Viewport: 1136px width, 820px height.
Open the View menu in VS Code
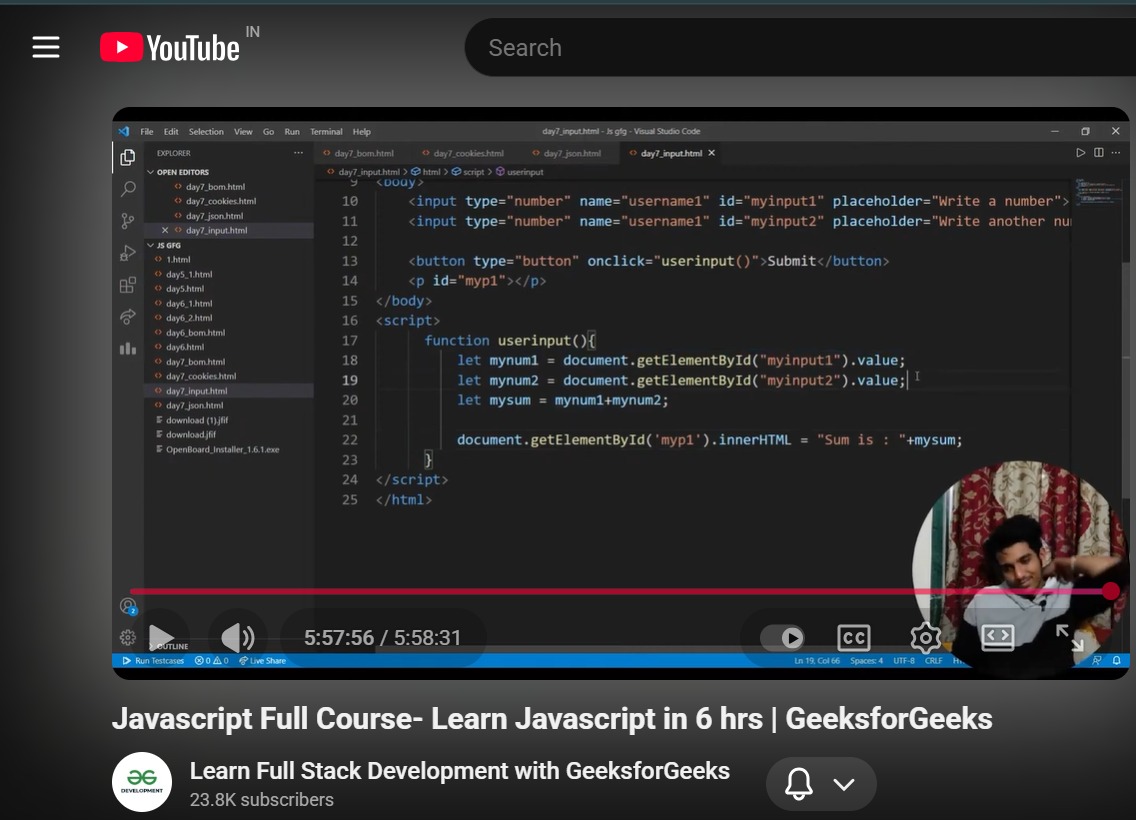[x=243, y=132]
